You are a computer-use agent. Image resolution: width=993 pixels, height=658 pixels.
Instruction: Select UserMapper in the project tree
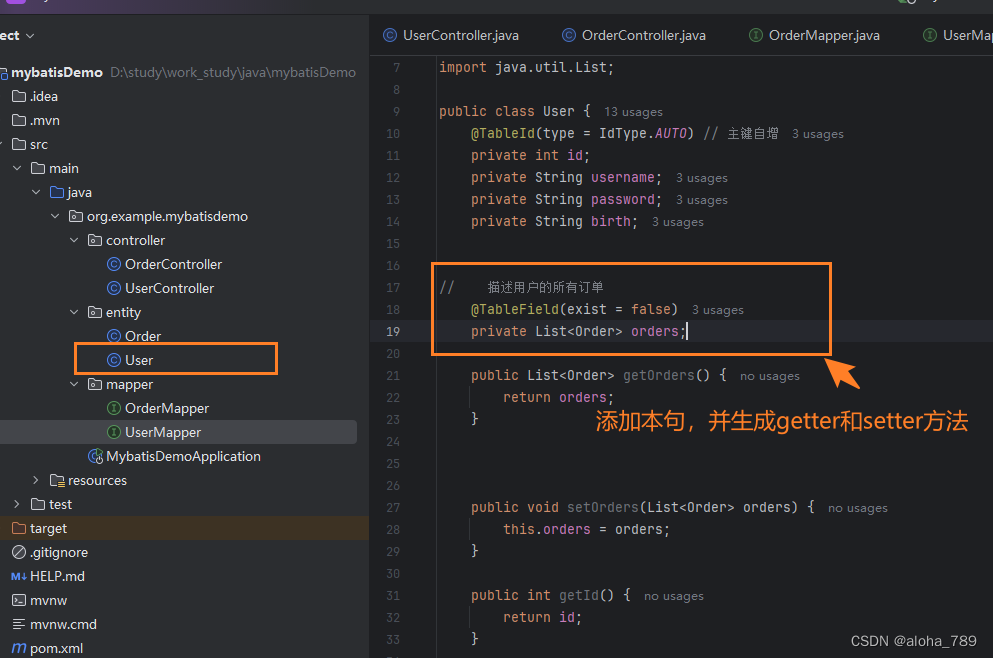[163, 433]
